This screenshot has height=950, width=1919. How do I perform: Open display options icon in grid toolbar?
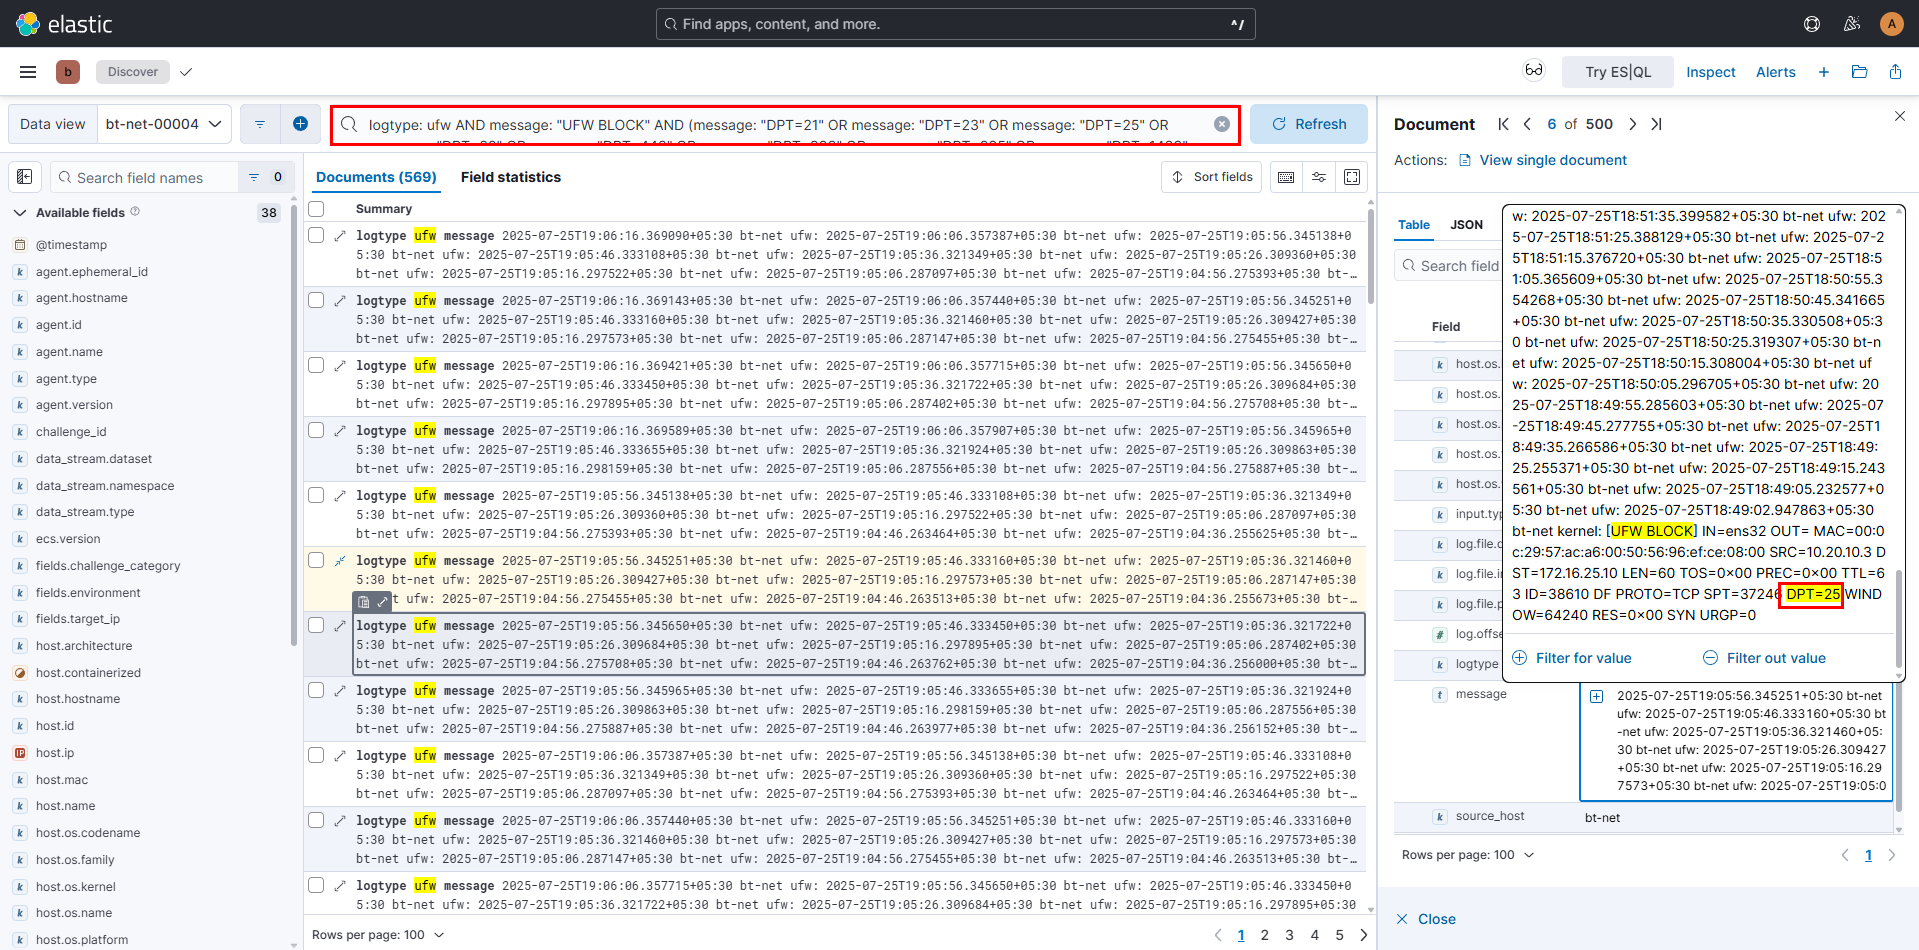1319,177
